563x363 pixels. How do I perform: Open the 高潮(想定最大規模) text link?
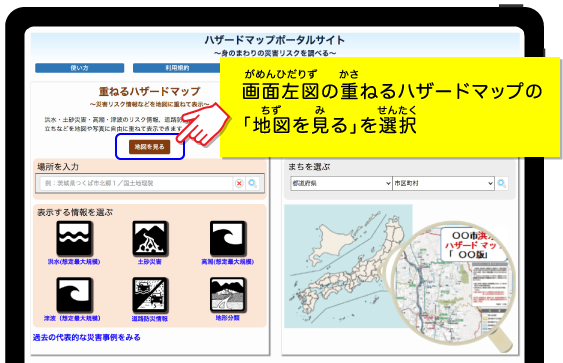(x=228, y=262)
